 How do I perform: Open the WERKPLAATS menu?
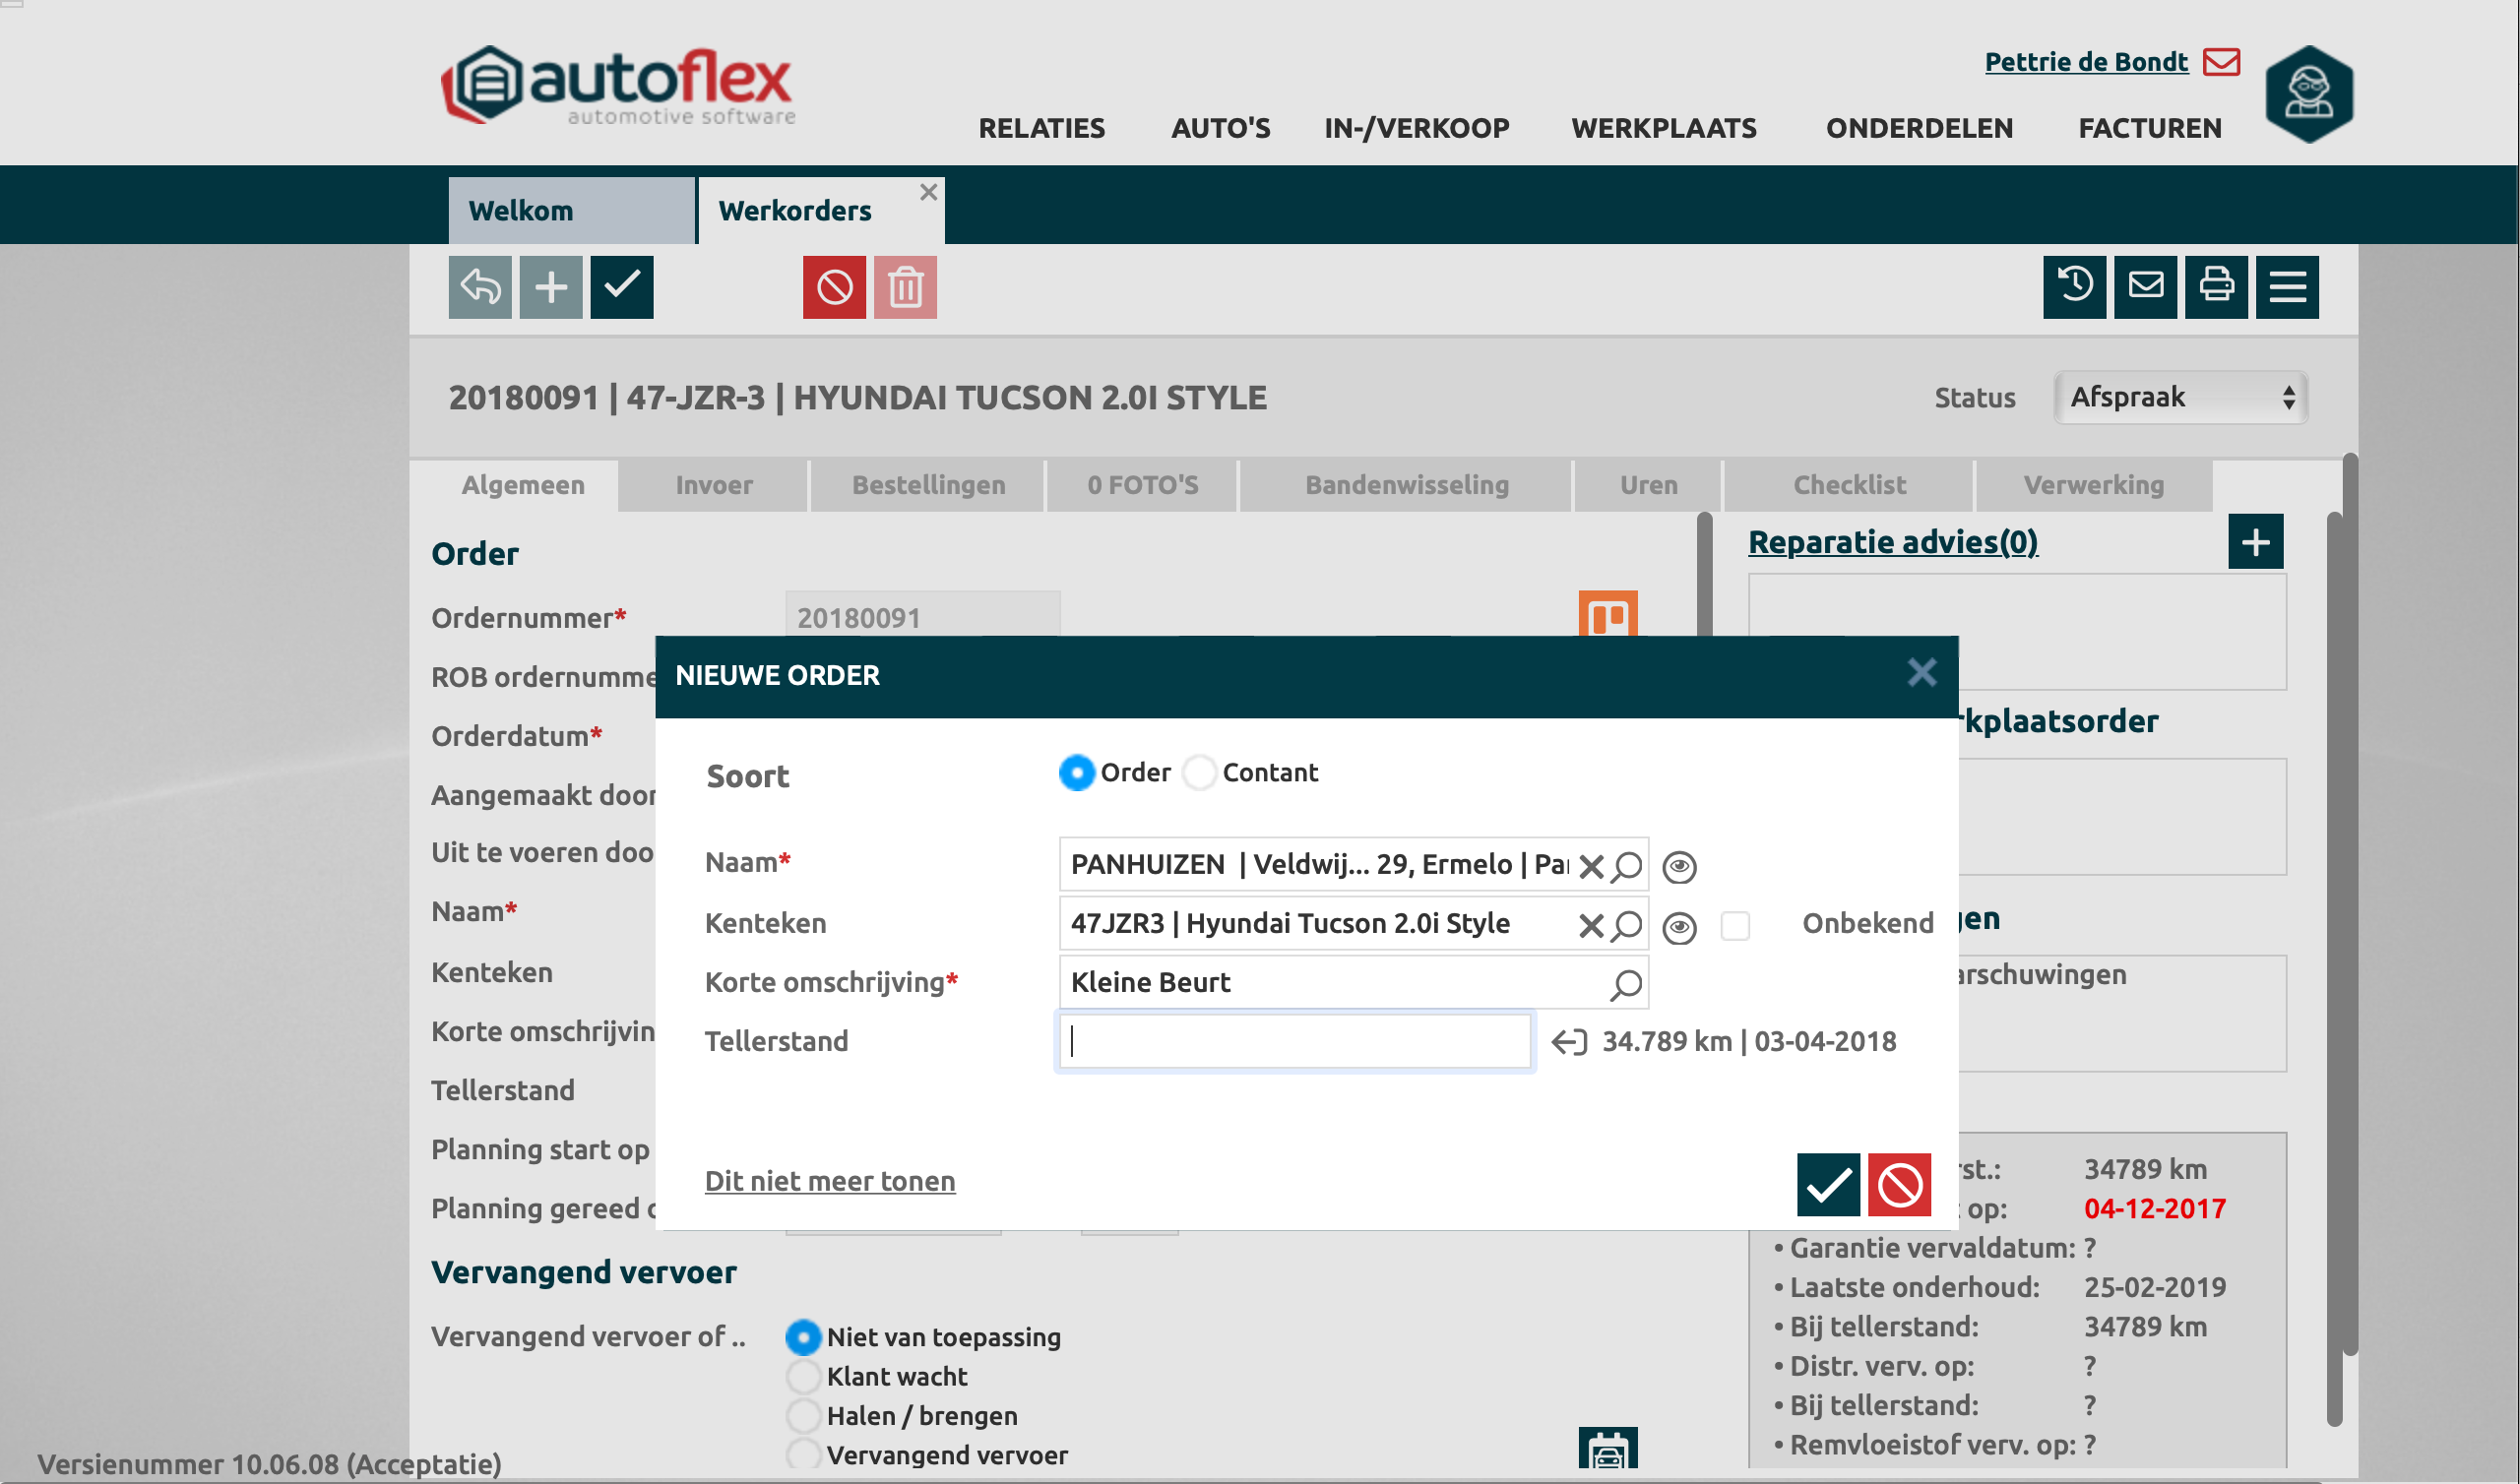tap(1663, 128)
